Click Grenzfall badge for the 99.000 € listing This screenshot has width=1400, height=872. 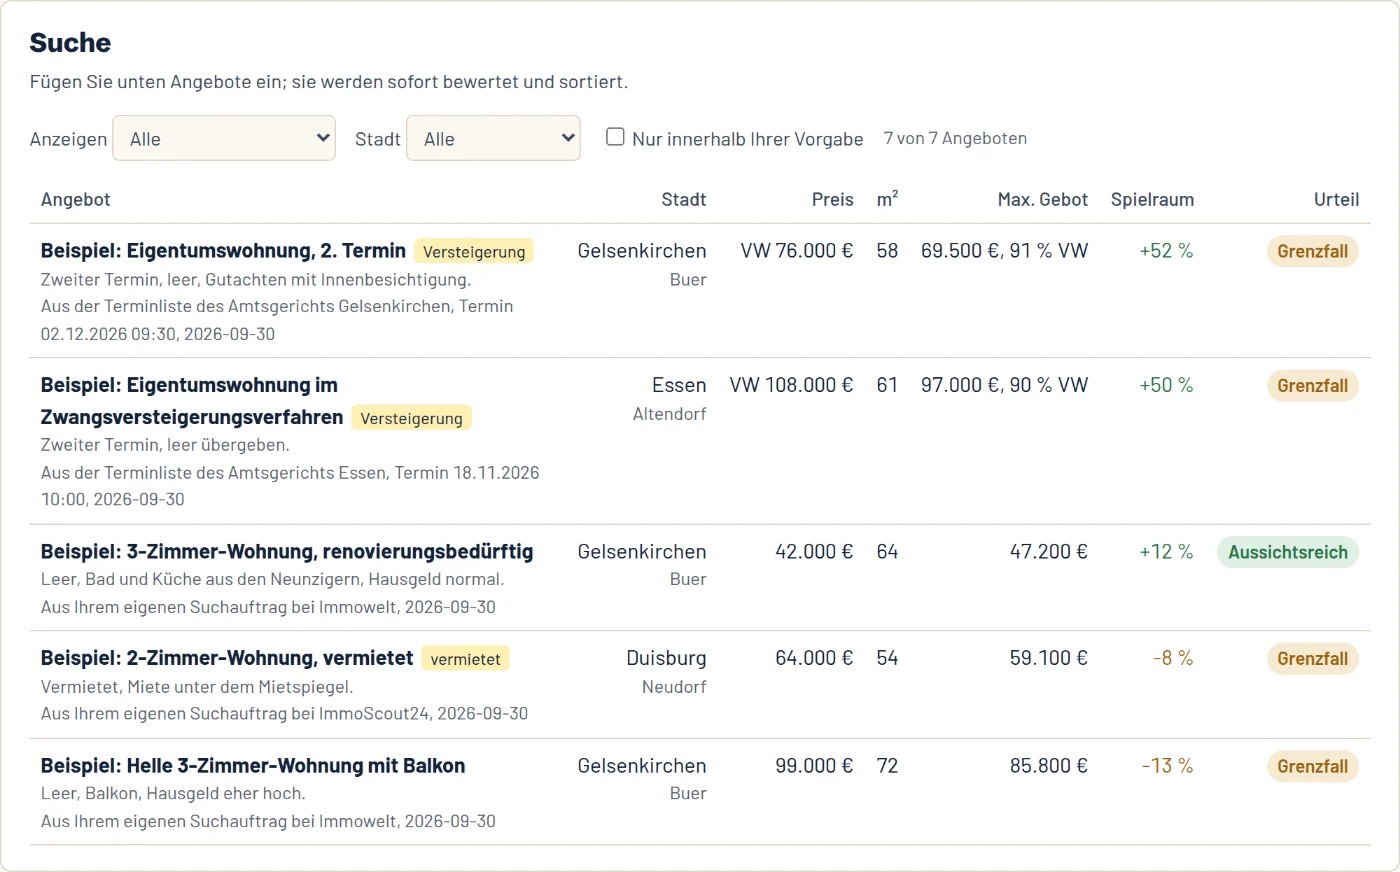(x=1312, y=767)
